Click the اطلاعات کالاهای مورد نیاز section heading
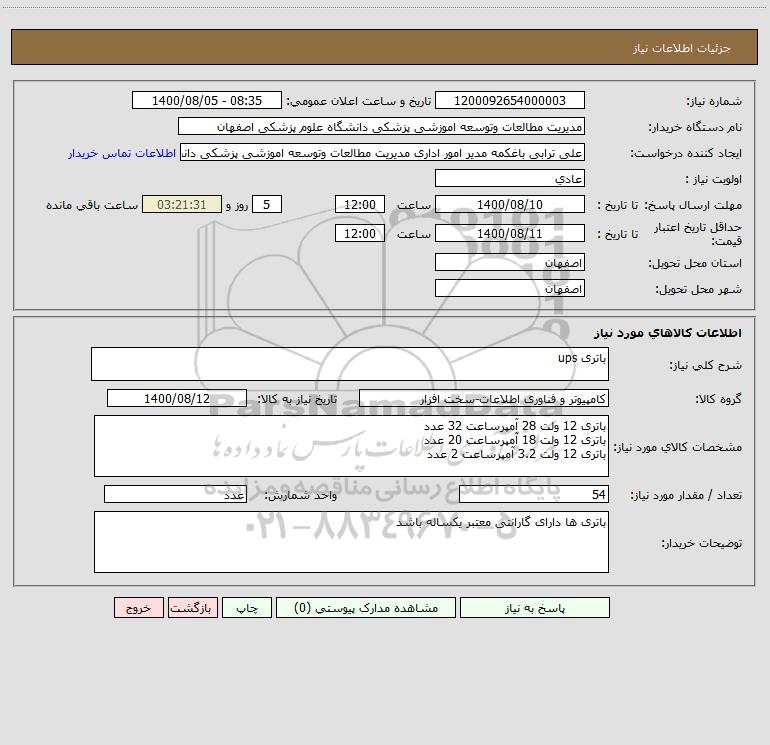 click(x=668, y=332)
